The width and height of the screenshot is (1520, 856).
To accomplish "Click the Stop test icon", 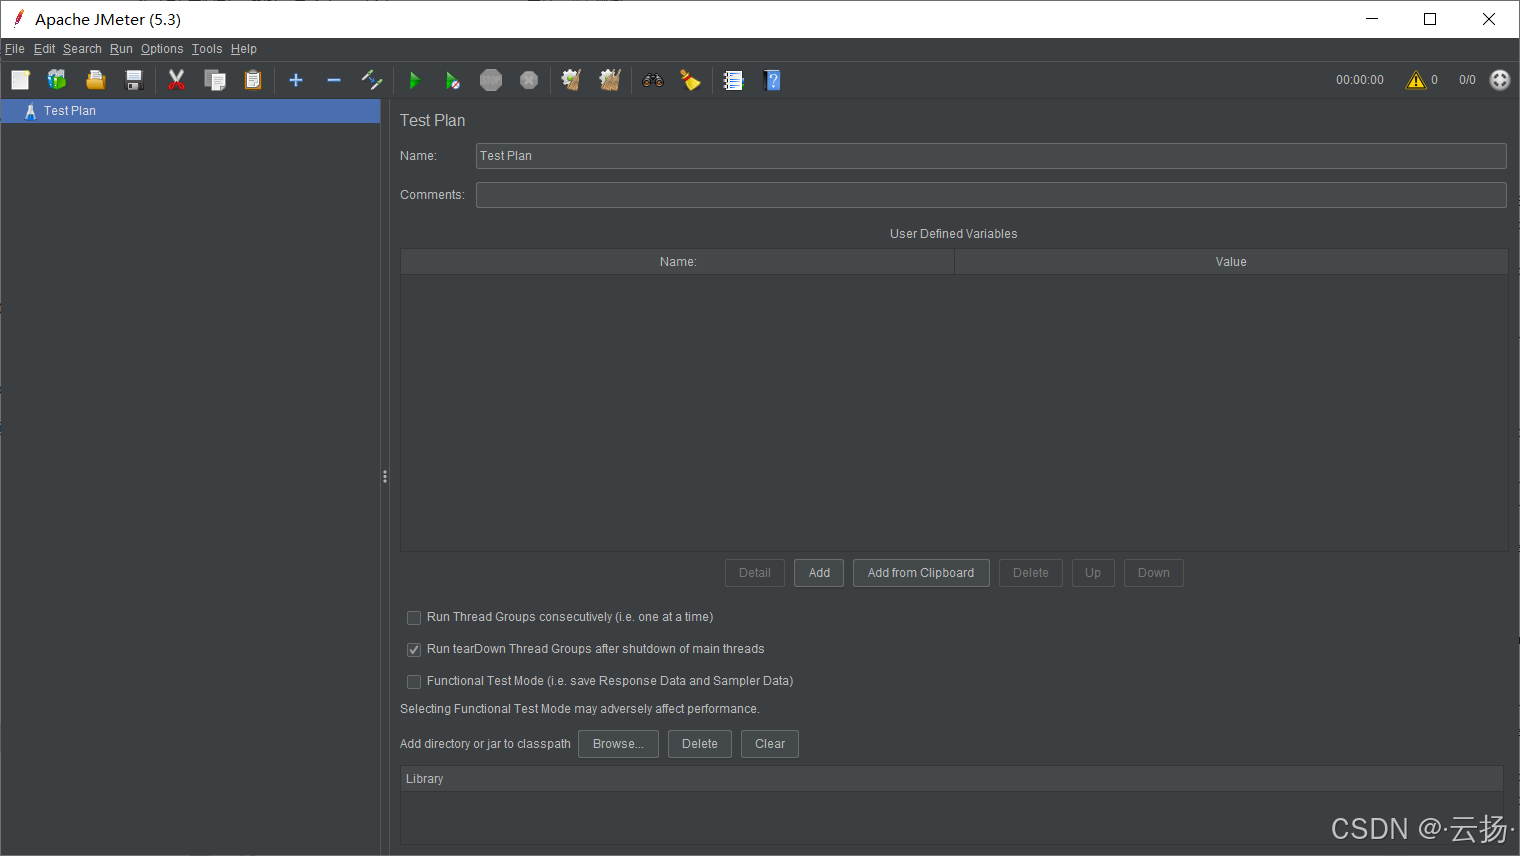I will coord(491,80).
